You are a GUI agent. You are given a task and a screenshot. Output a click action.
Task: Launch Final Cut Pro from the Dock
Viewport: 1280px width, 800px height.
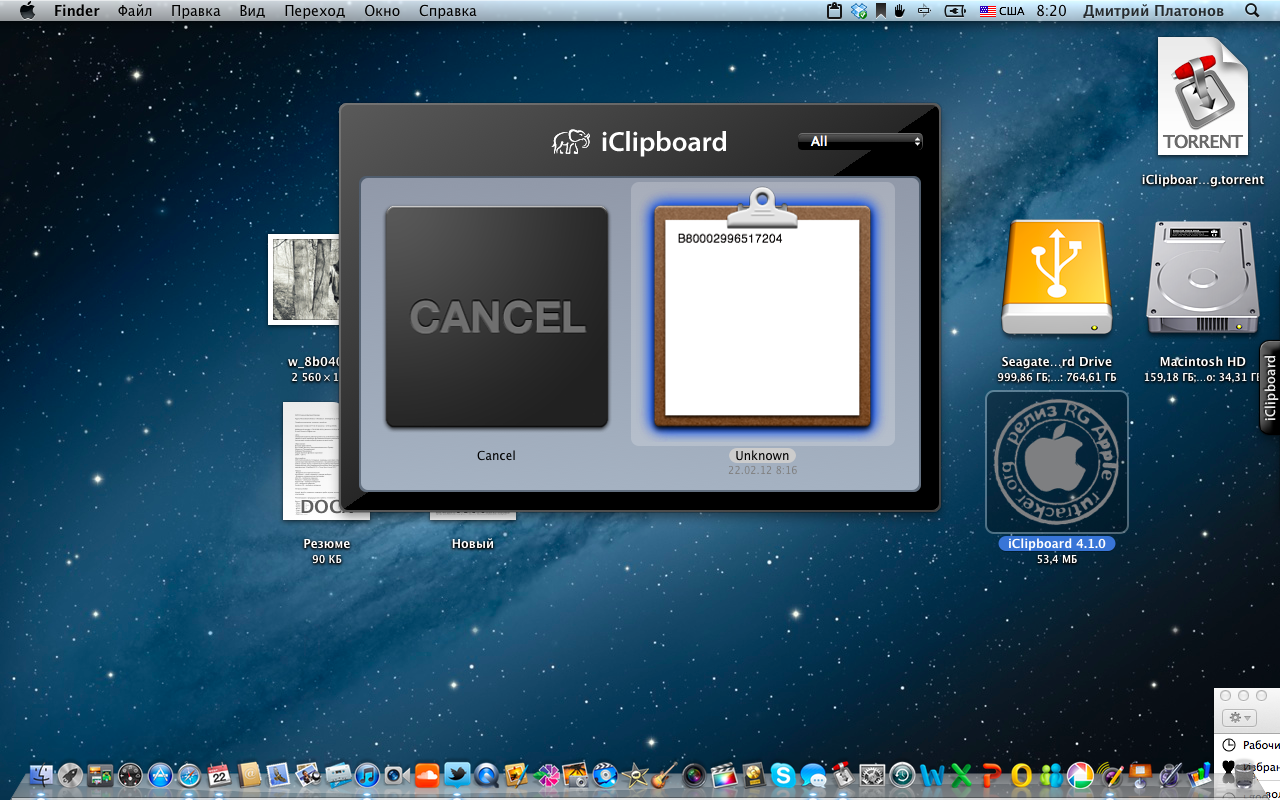724,775
